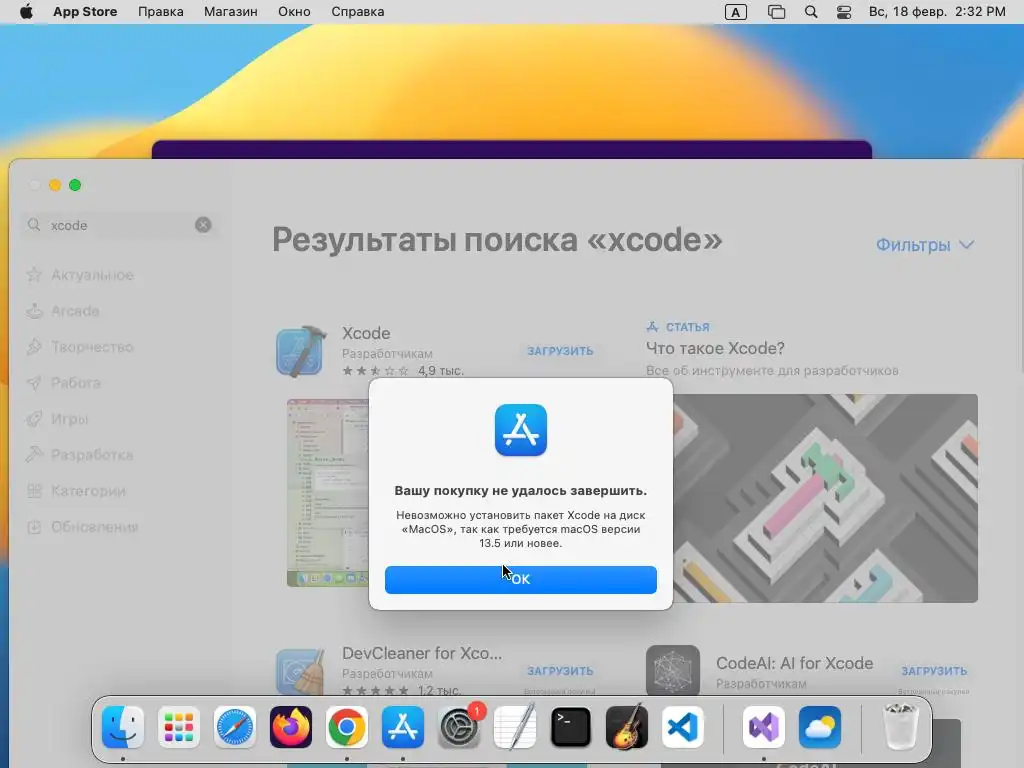Image resolution: width=1024 pixels, height=768 pixels.
Task: Open the Игры sidebar section
Action: 69,419
